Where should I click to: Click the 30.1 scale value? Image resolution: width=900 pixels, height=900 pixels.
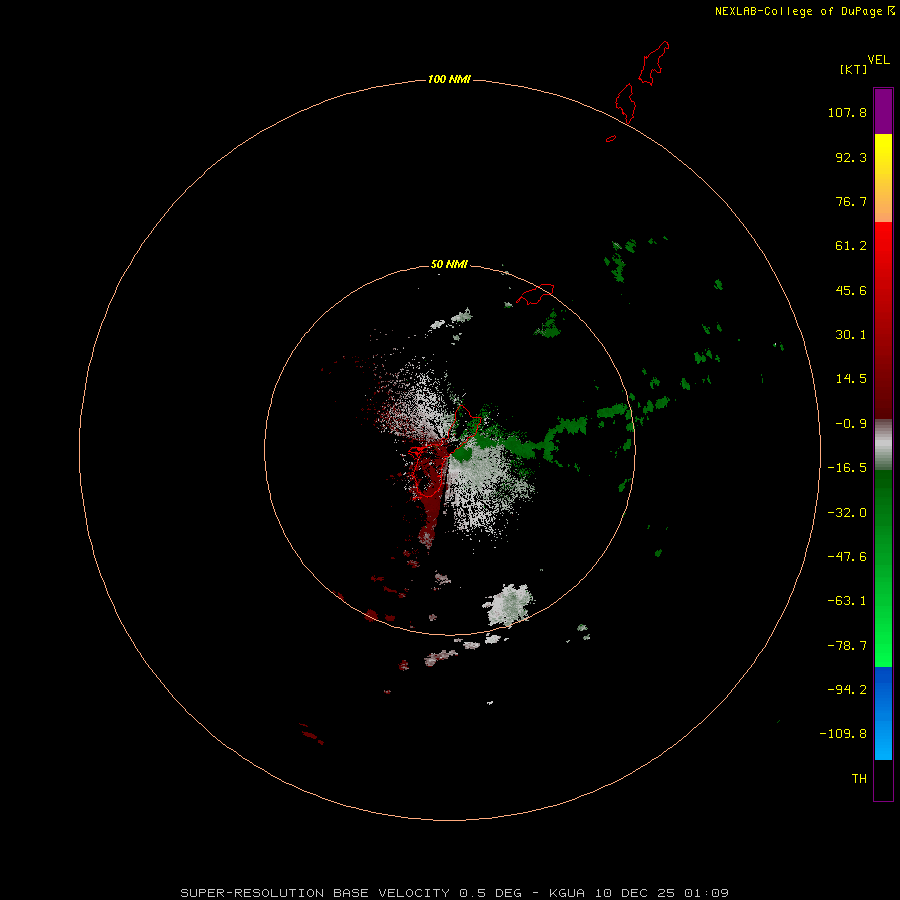851,335
